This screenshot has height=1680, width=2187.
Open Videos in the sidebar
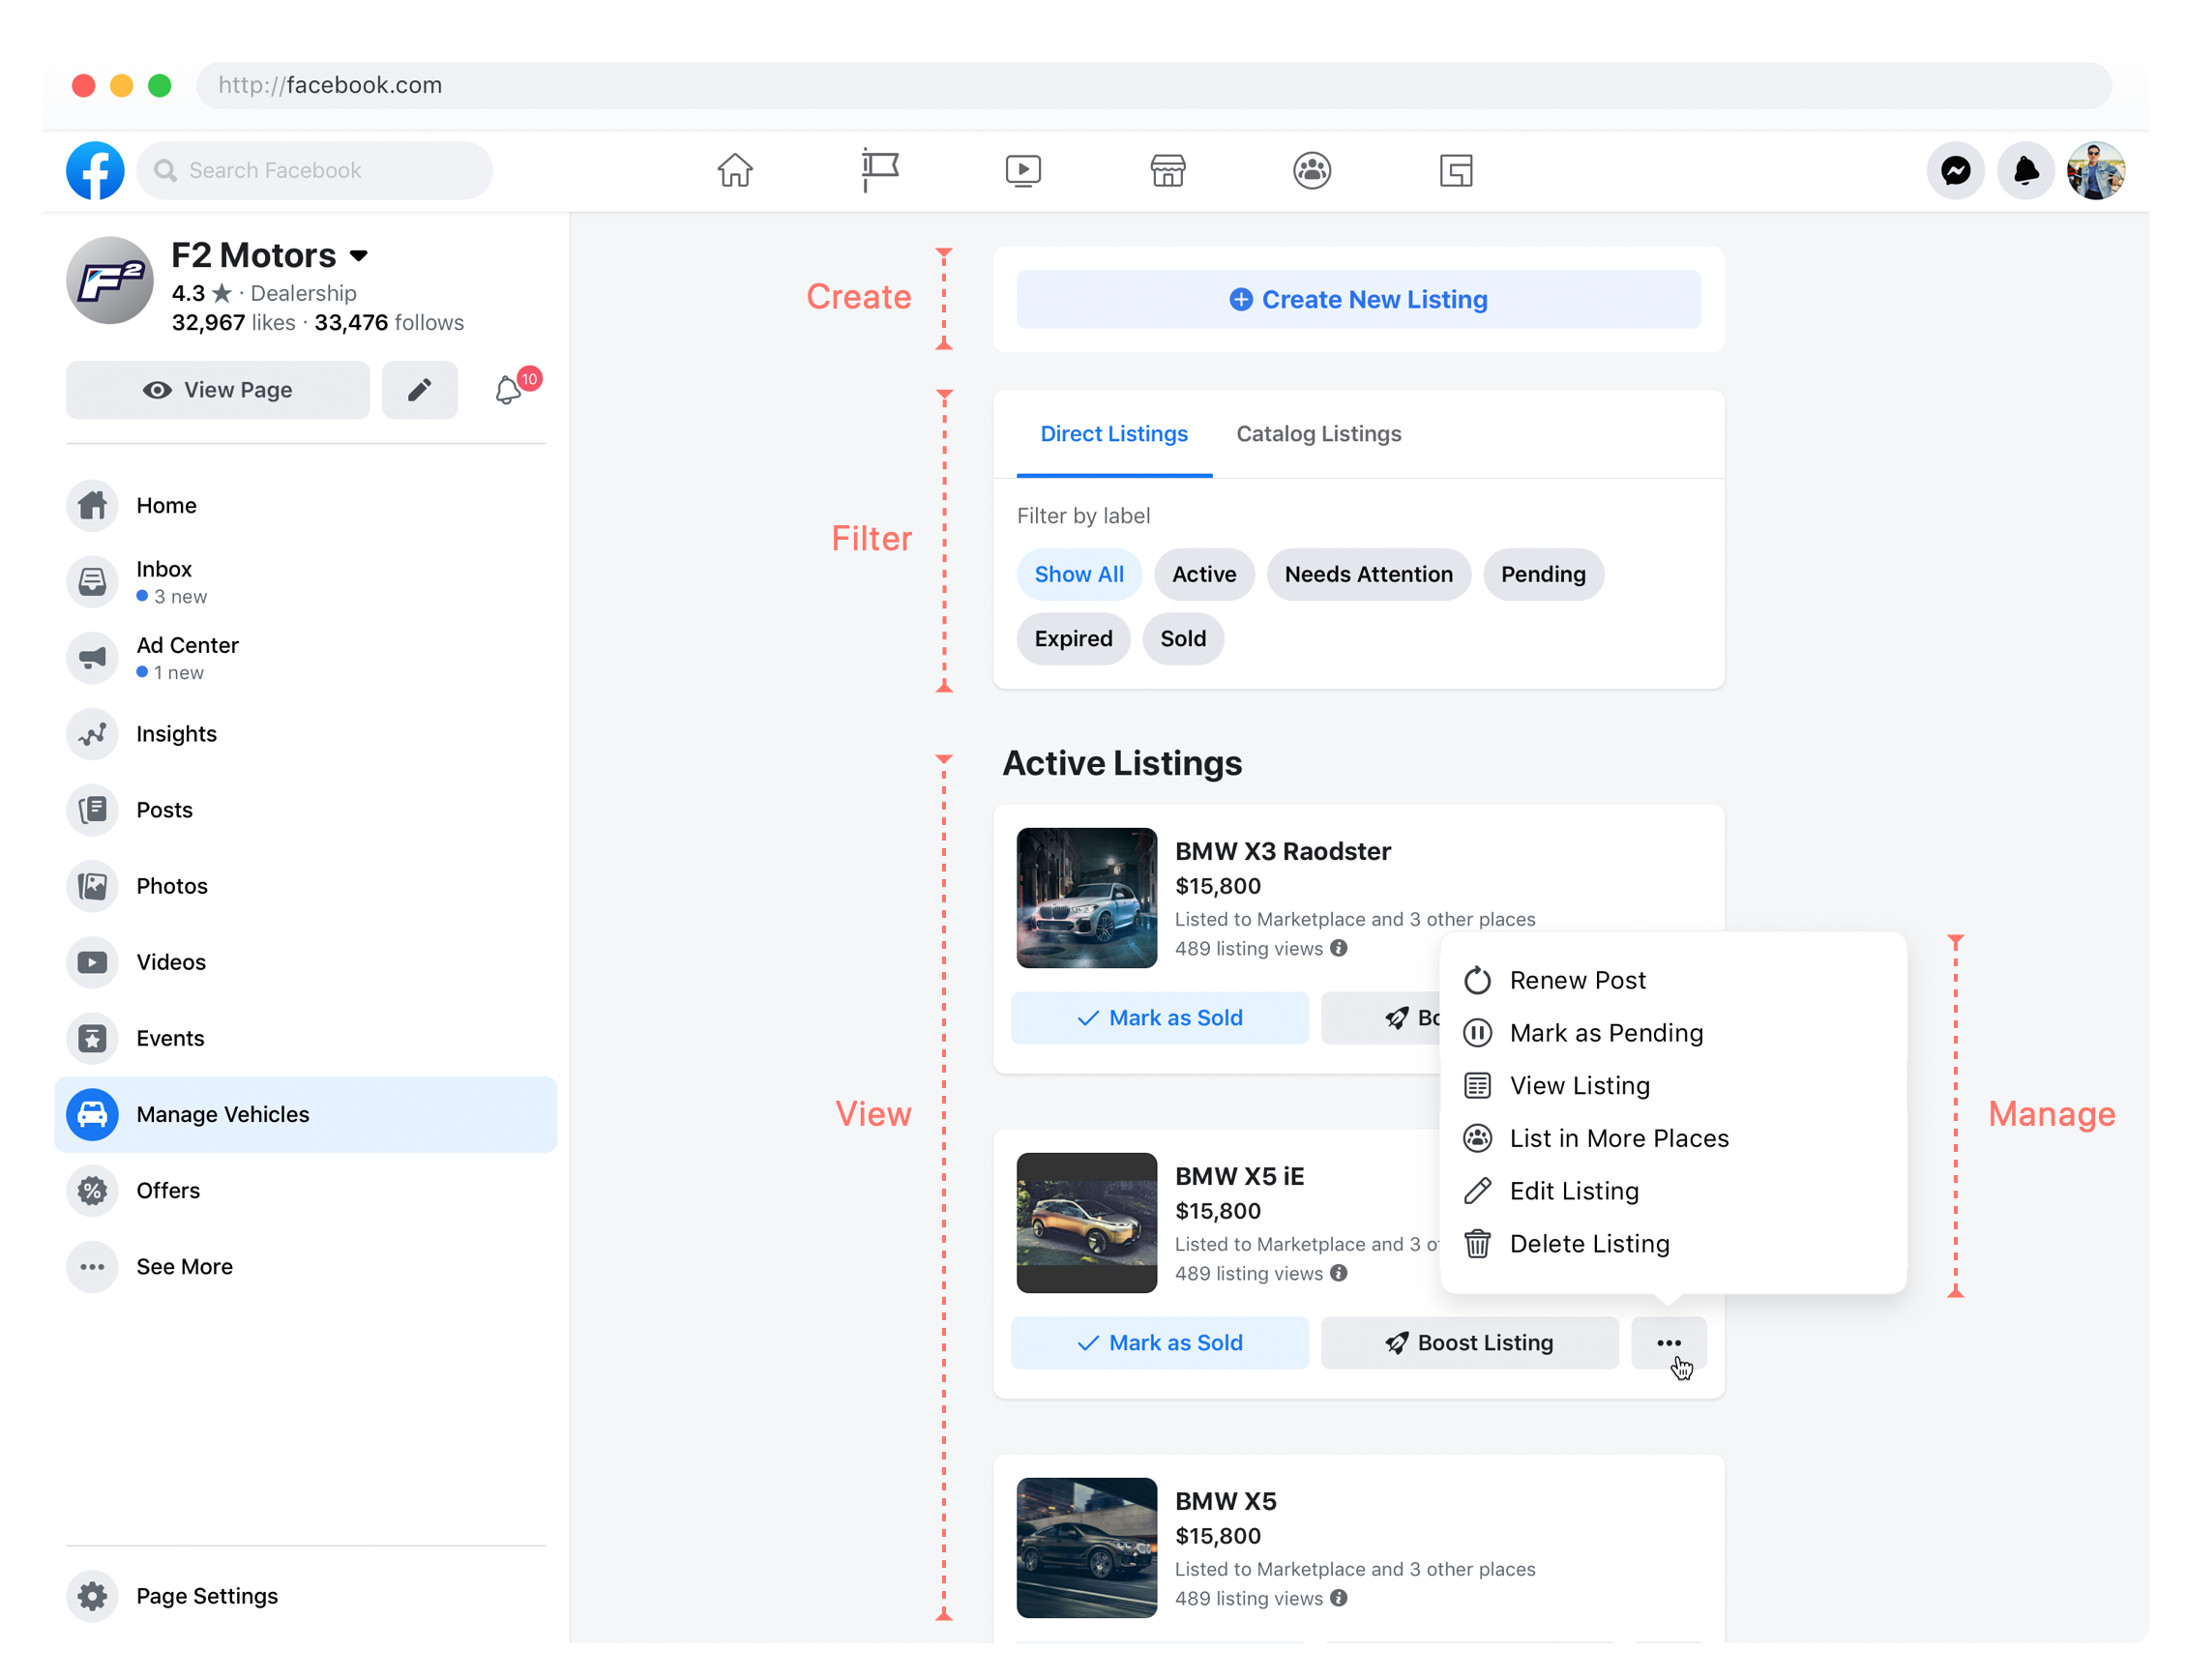coord(305,961)
